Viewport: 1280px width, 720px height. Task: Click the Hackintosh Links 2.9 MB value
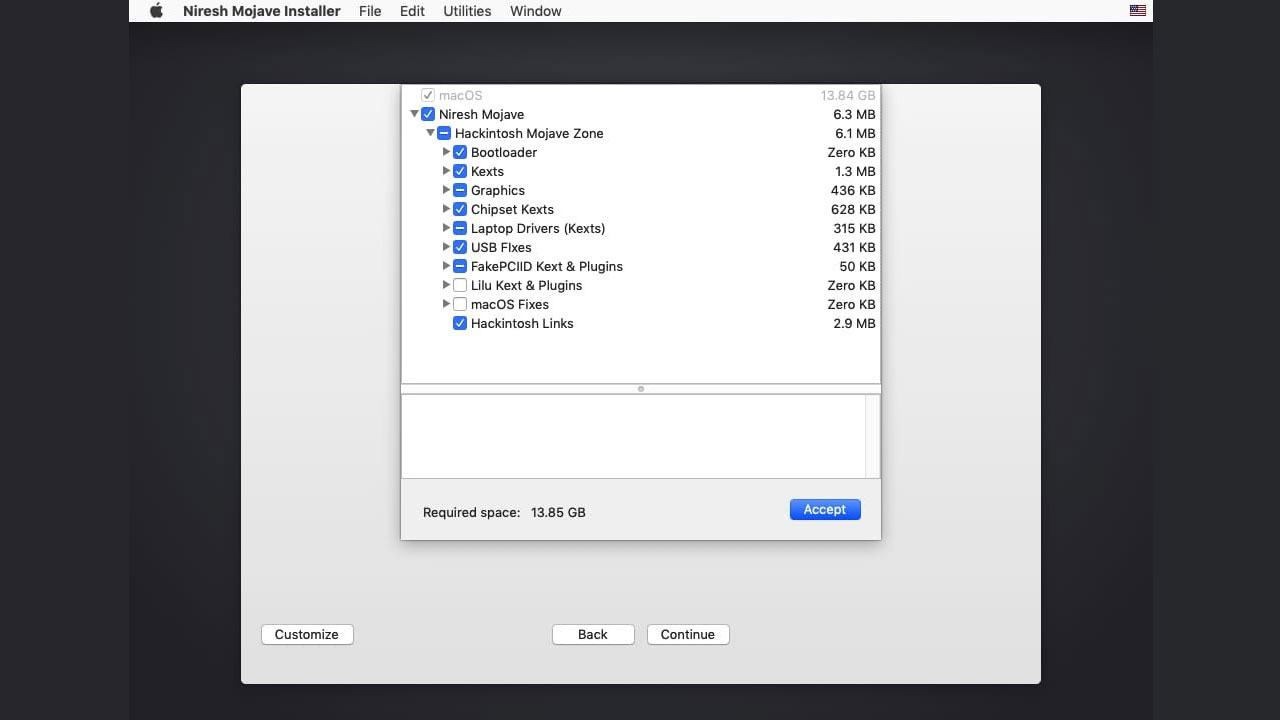(854, 323)
